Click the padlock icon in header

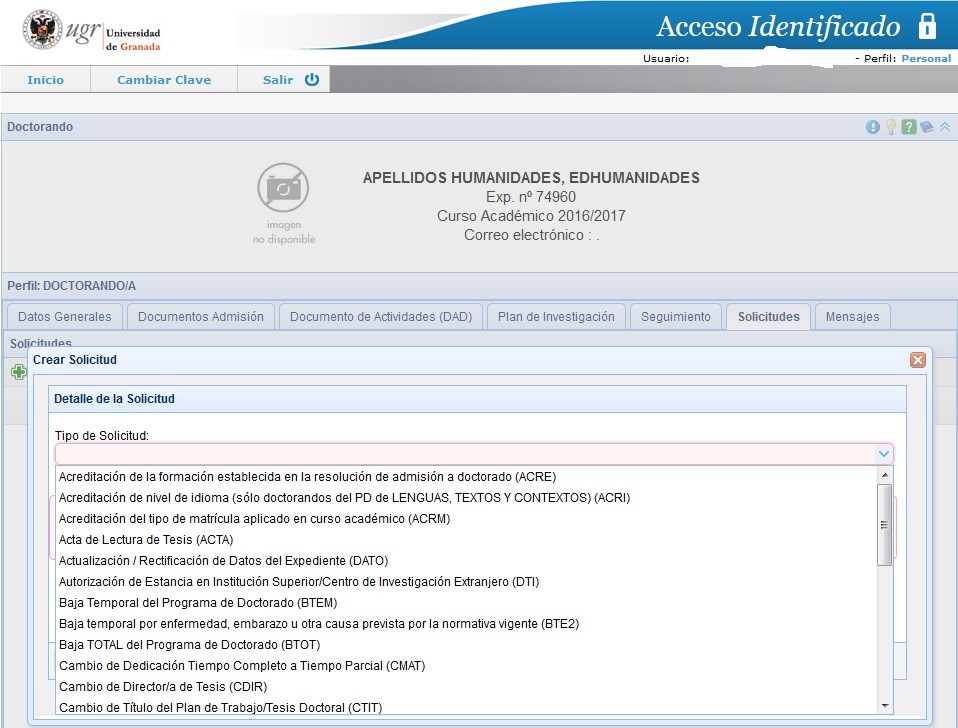[927, 26]
